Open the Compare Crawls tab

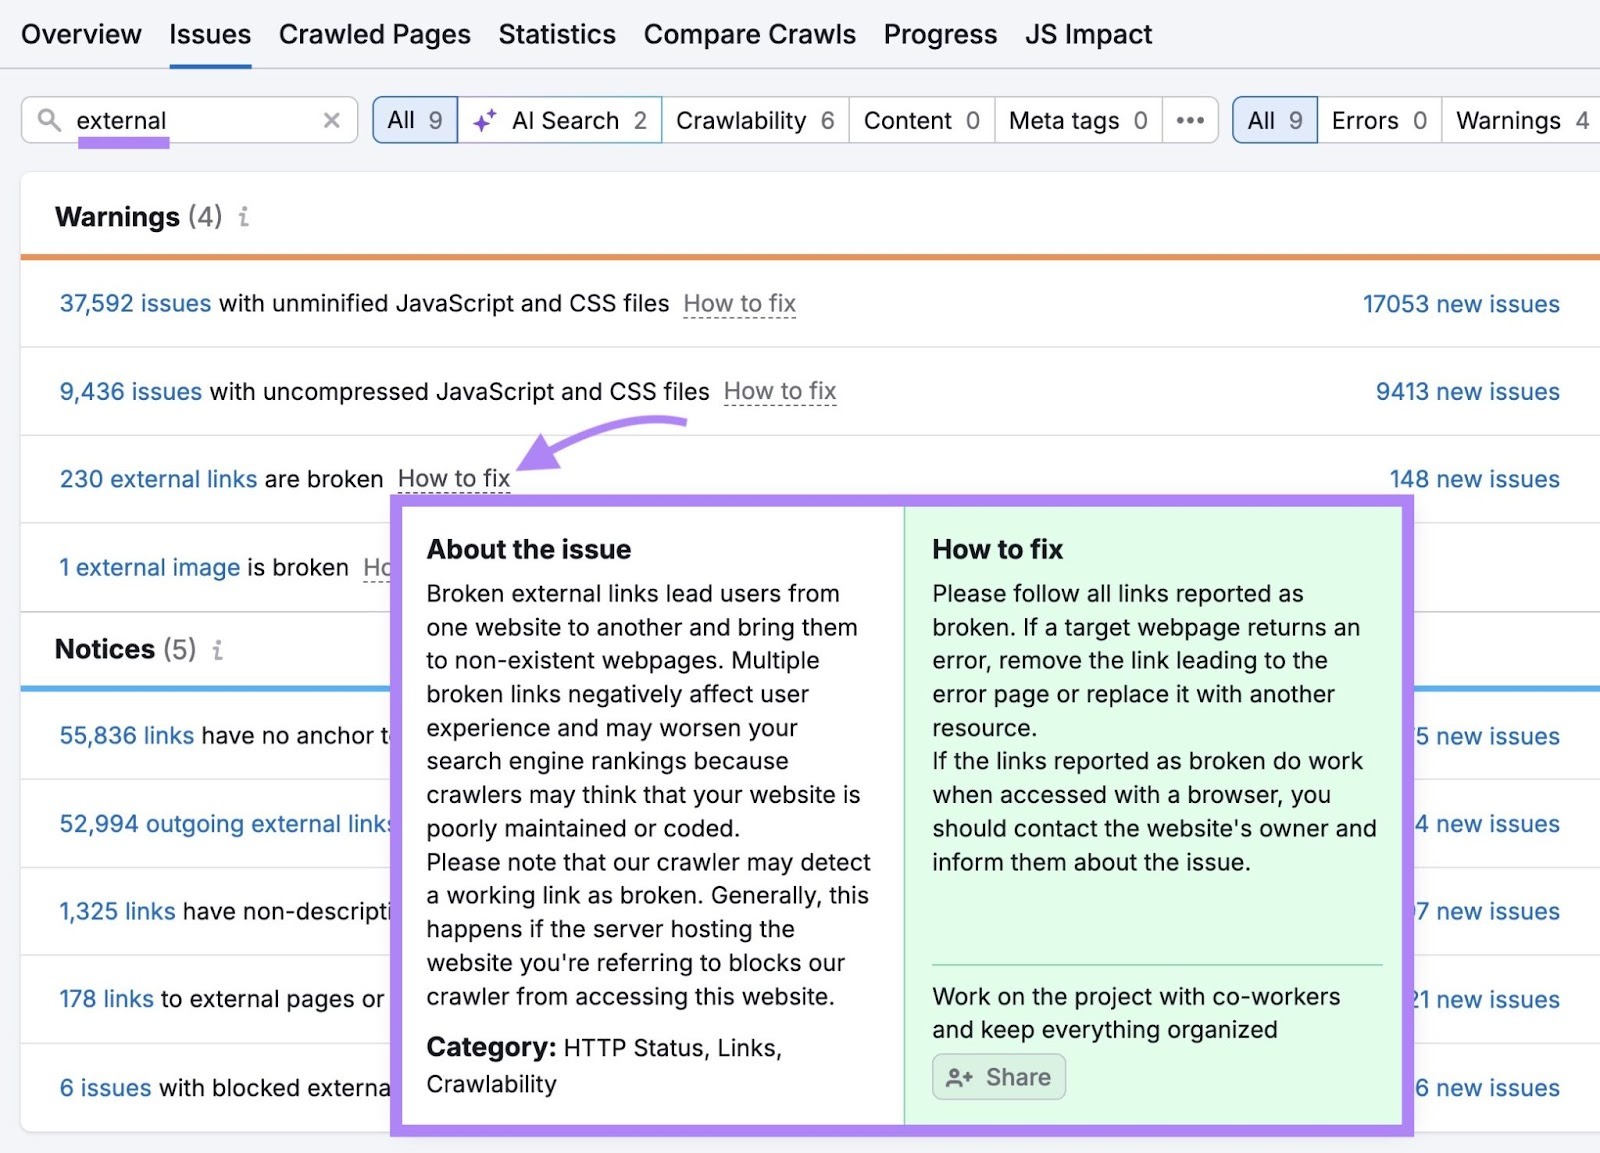click(x=750, y=33)
